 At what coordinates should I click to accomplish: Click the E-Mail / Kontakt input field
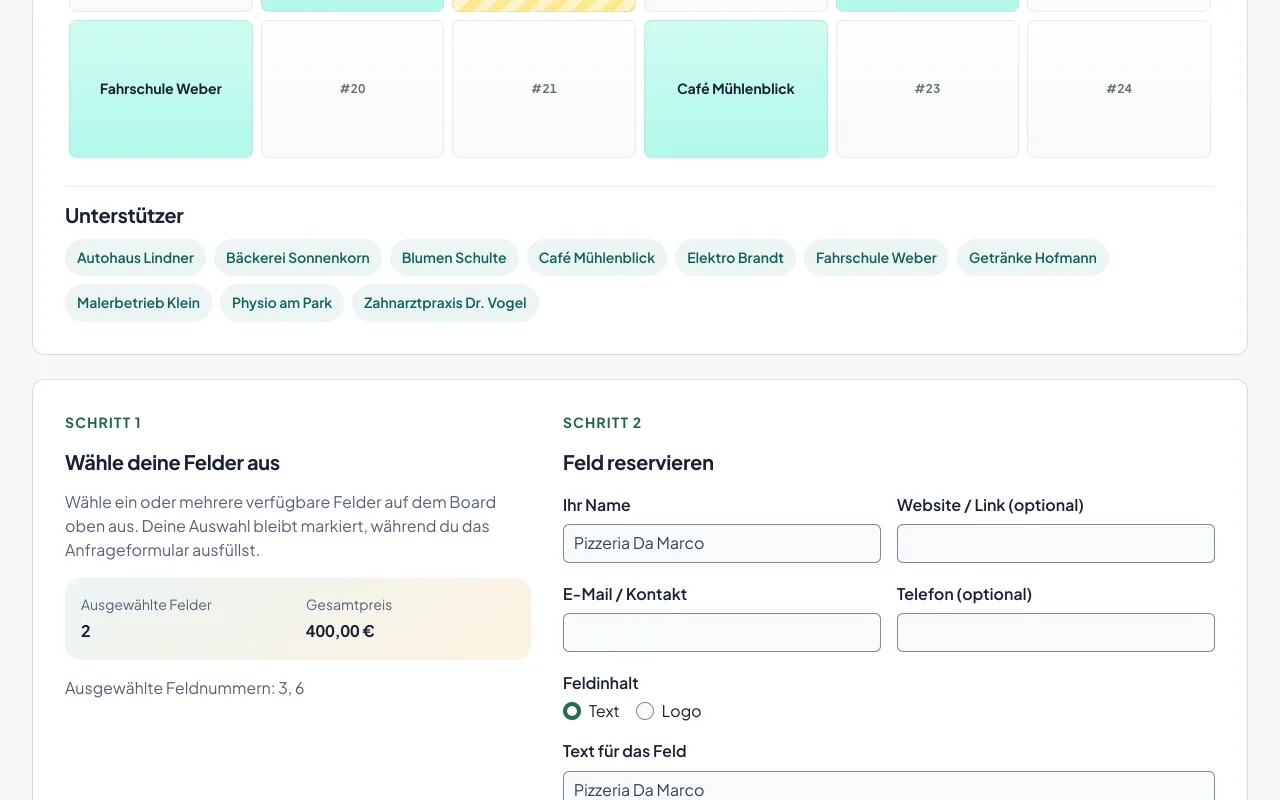tap(722, 632)
